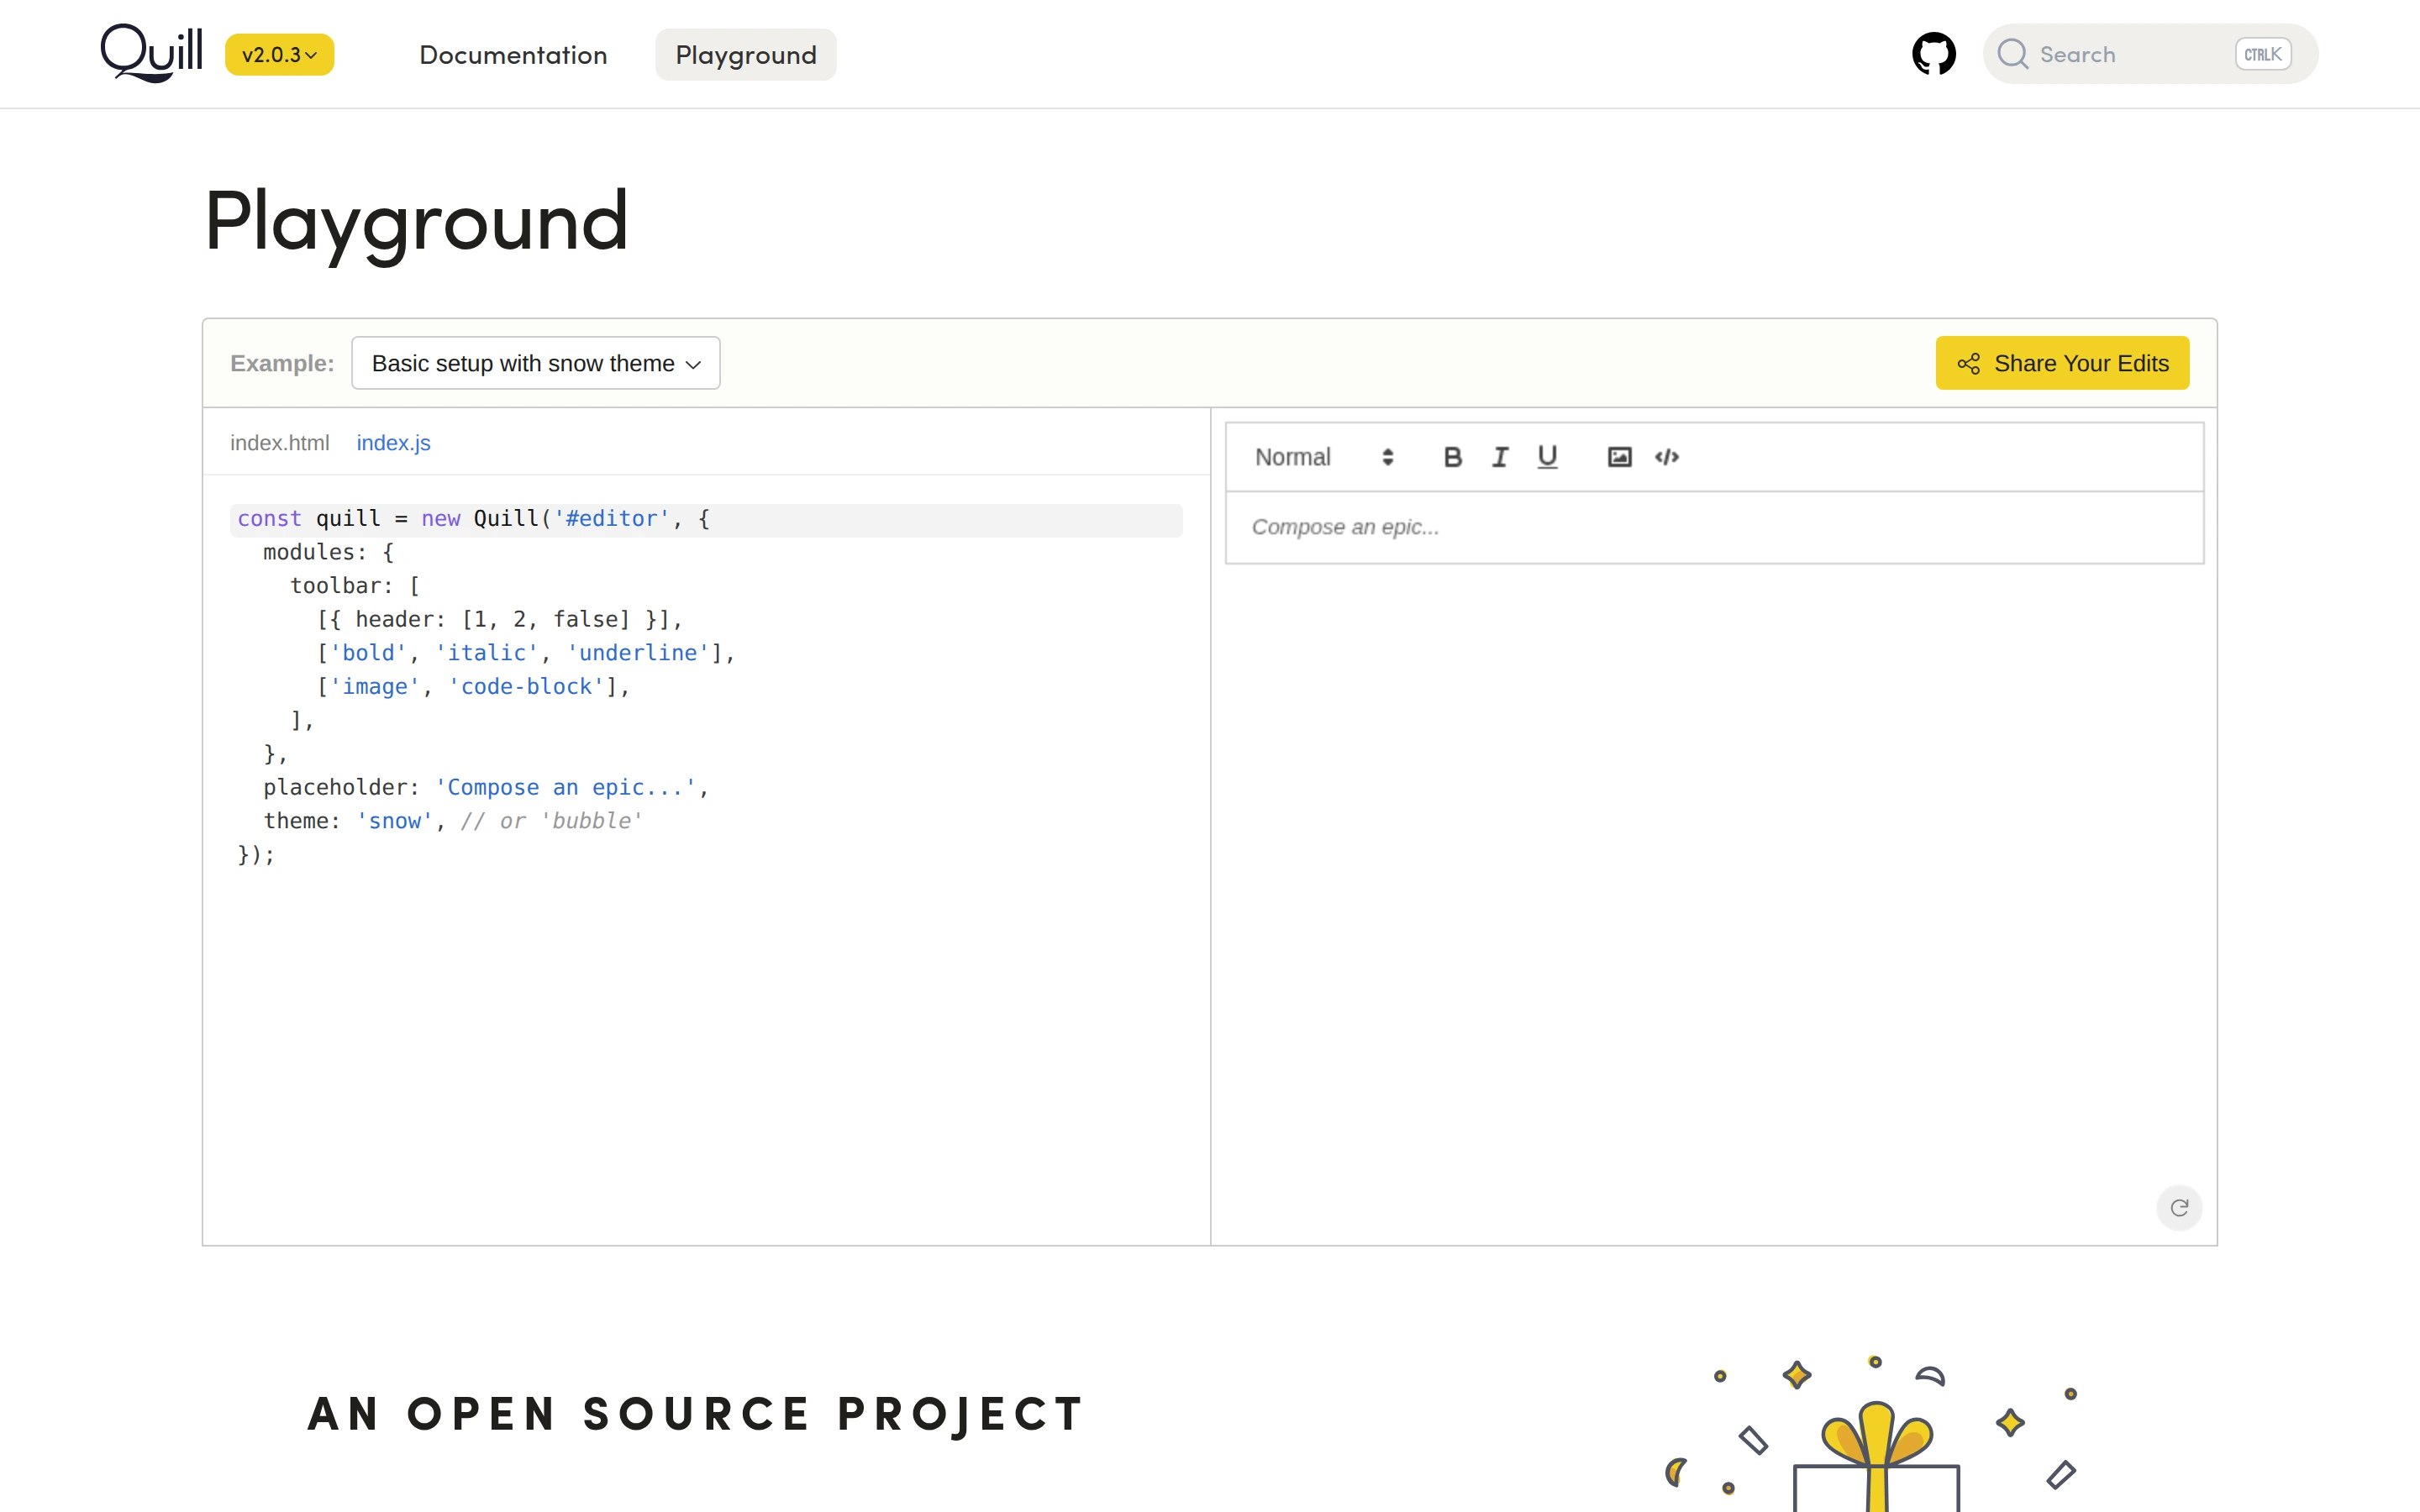Click the header: [1, 2, false] line
This screenshot has width=2420, height=1512.
click(x=500, y=620)
